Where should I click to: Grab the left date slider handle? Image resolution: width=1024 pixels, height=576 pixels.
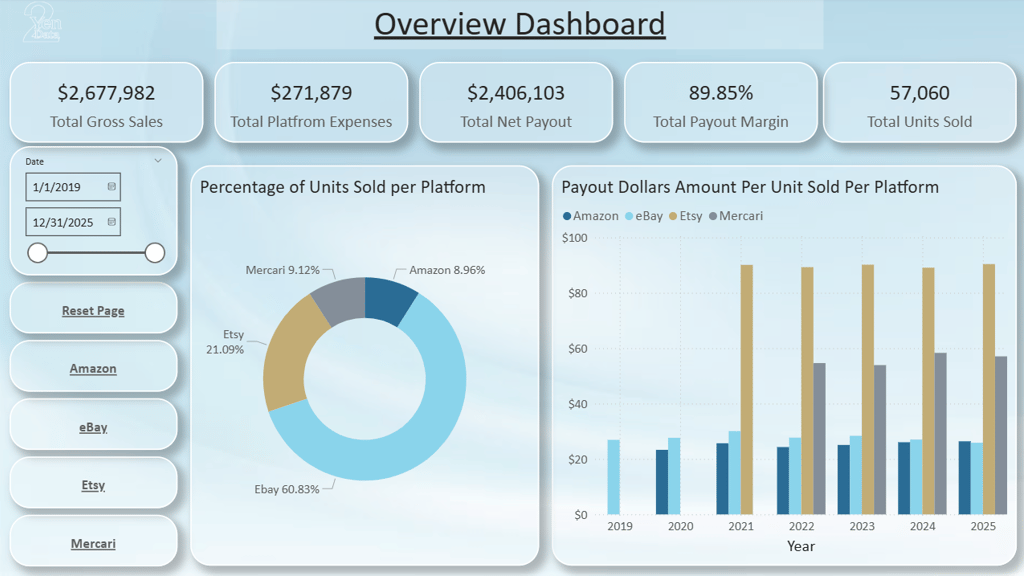point(38,253)
